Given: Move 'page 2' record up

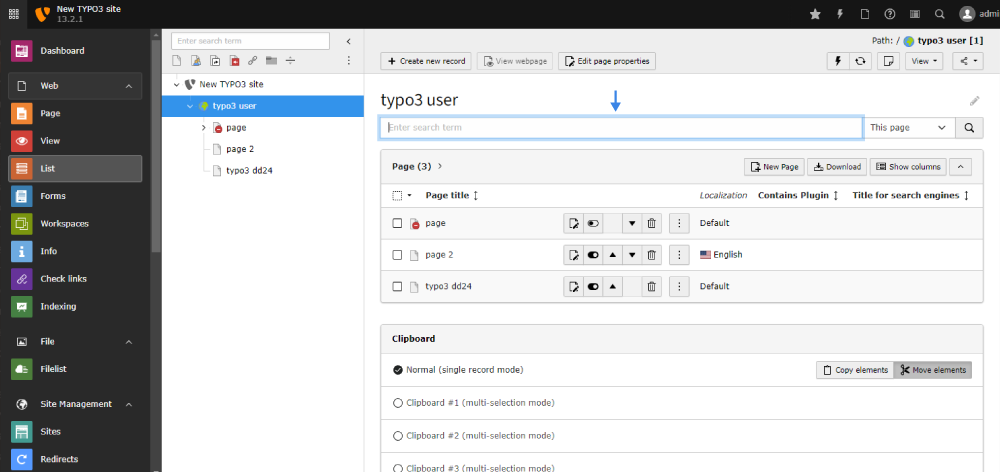Looking at the screenshot, I should pyautogui.click(x=612, y=255).
